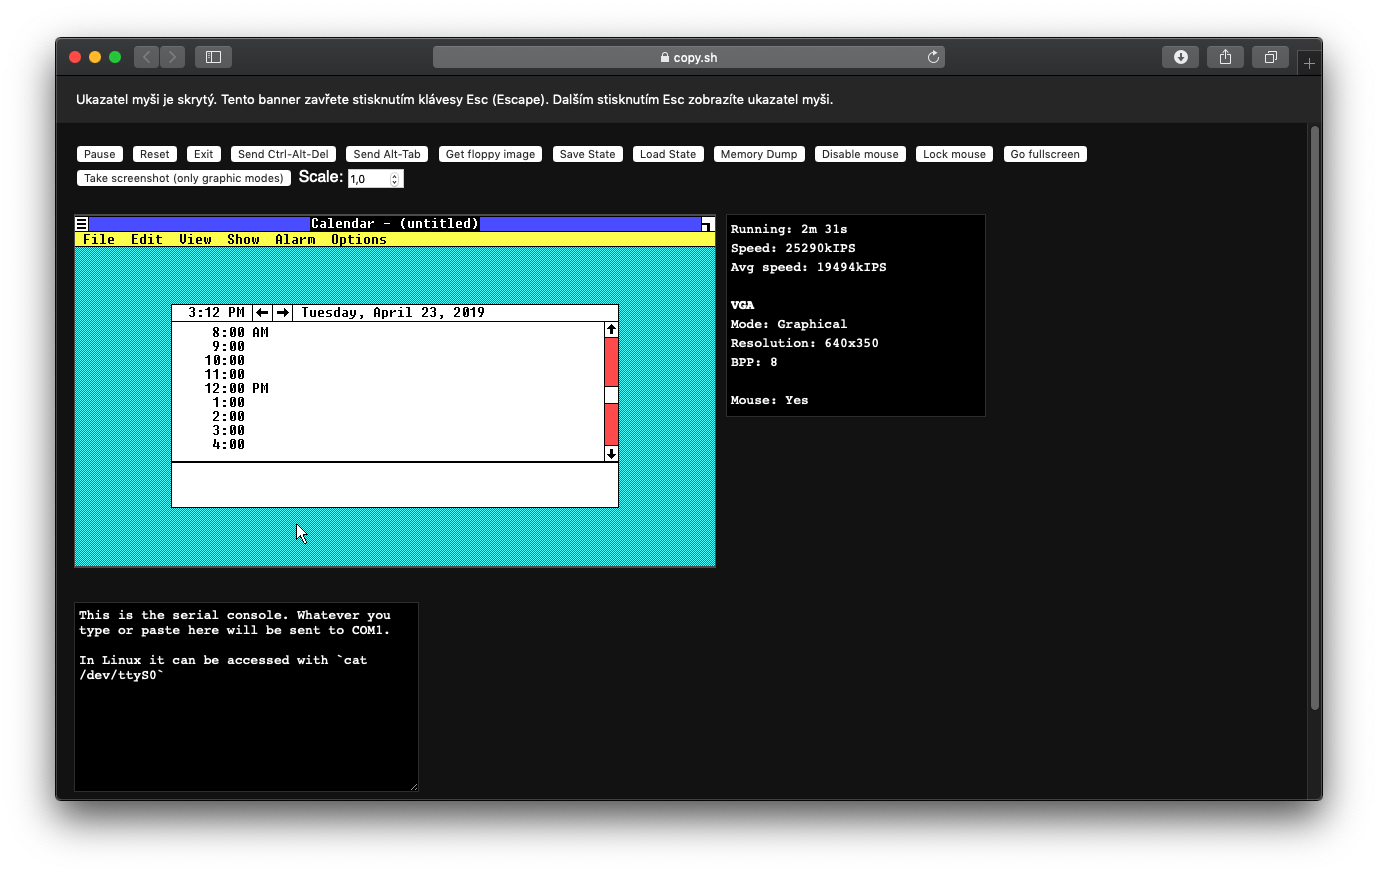Reset the emulator

pos(155,154)
